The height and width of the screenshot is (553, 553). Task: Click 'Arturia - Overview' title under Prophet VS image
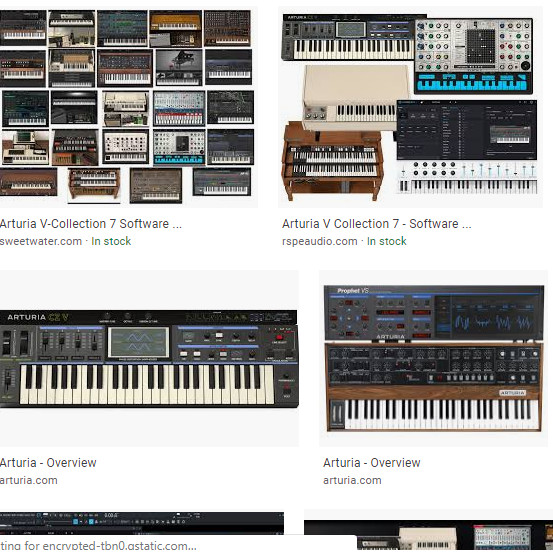[372, 463]
